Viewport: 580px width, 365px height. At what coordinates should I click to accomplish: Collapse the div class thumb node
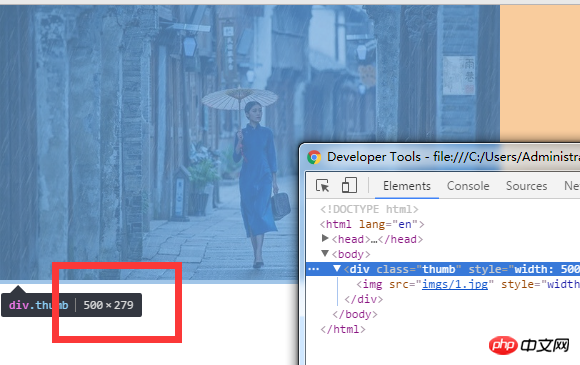tap(337, 268)
